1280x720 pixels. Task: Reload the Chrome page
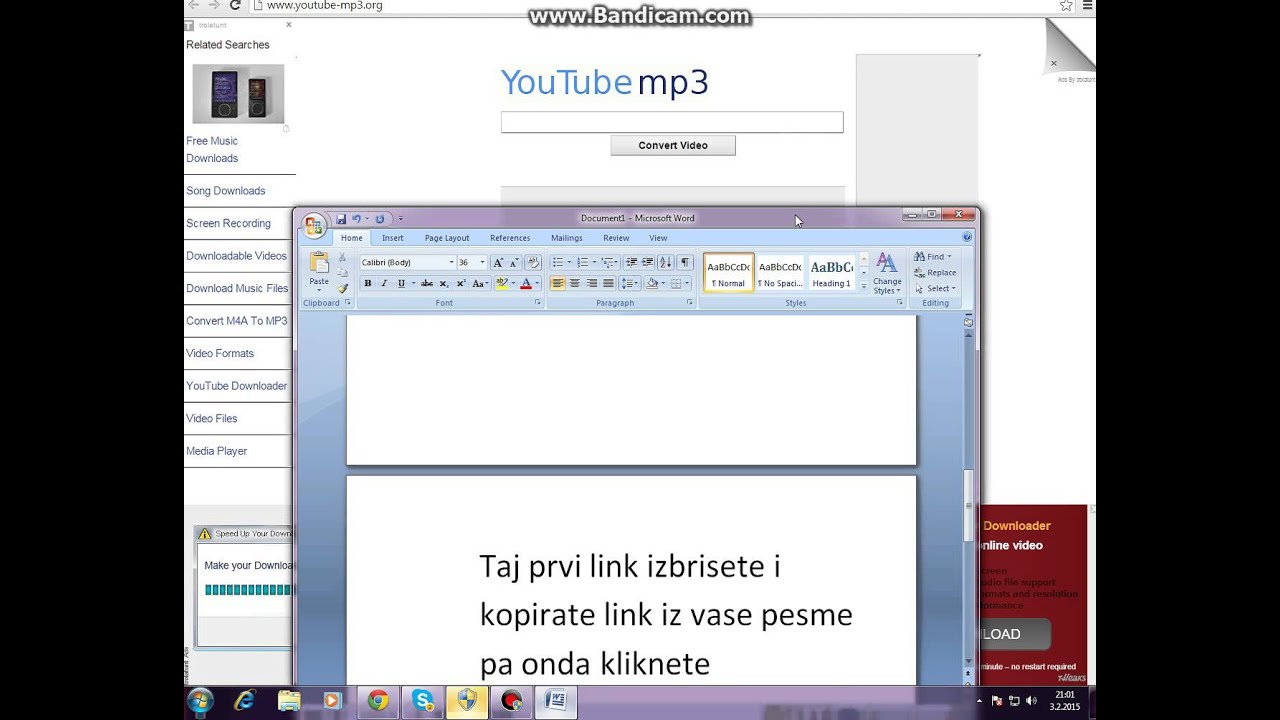(x=235, y=6)
